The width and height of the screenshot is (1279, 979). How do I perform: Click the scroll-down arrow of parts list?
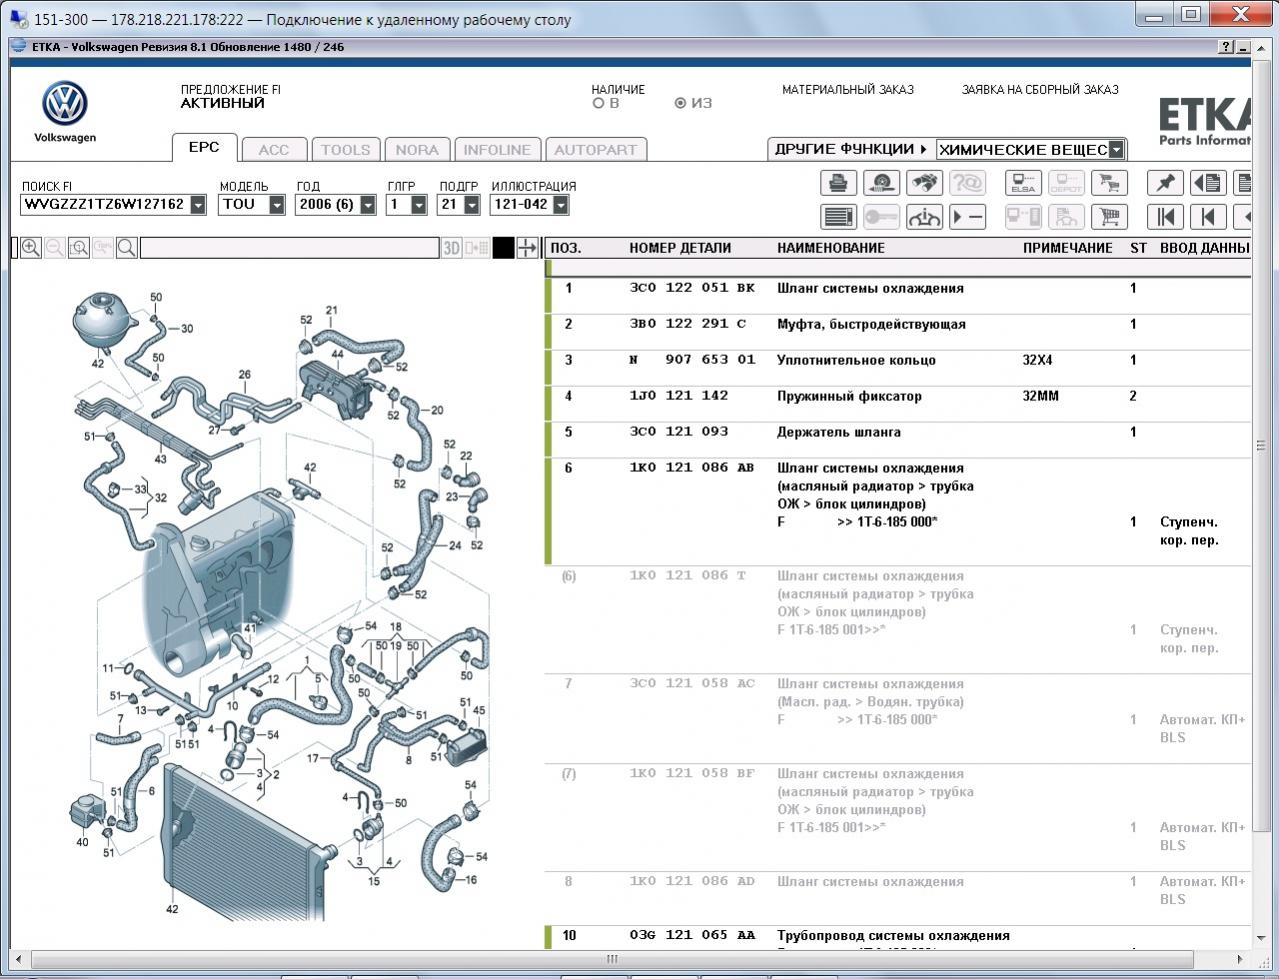1260,937
